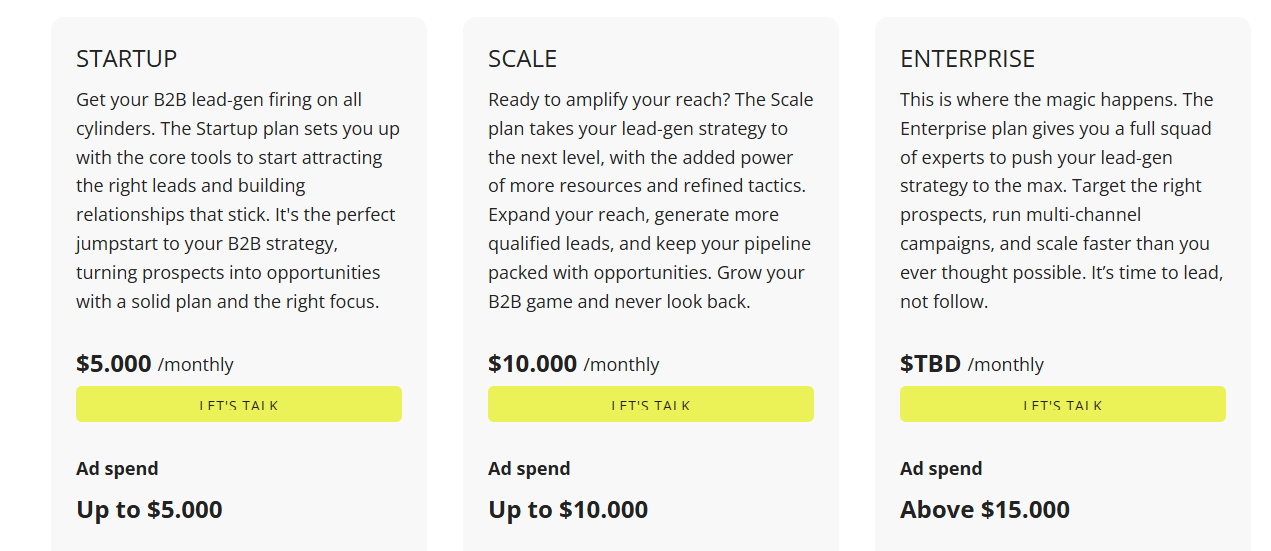1271x551 pixels.
Task: Click the $5.000 monthly price
Action: (114, 364)
